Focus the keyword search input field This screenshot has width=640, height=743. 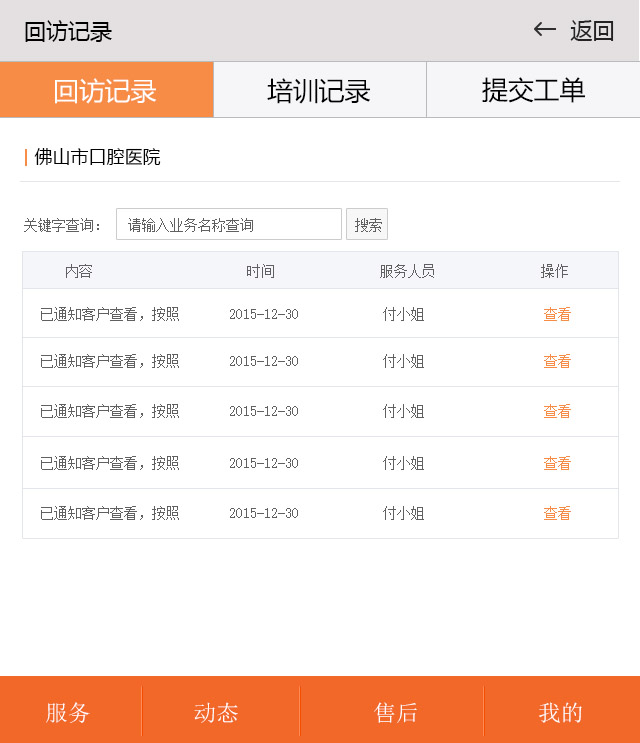[228, 225]
